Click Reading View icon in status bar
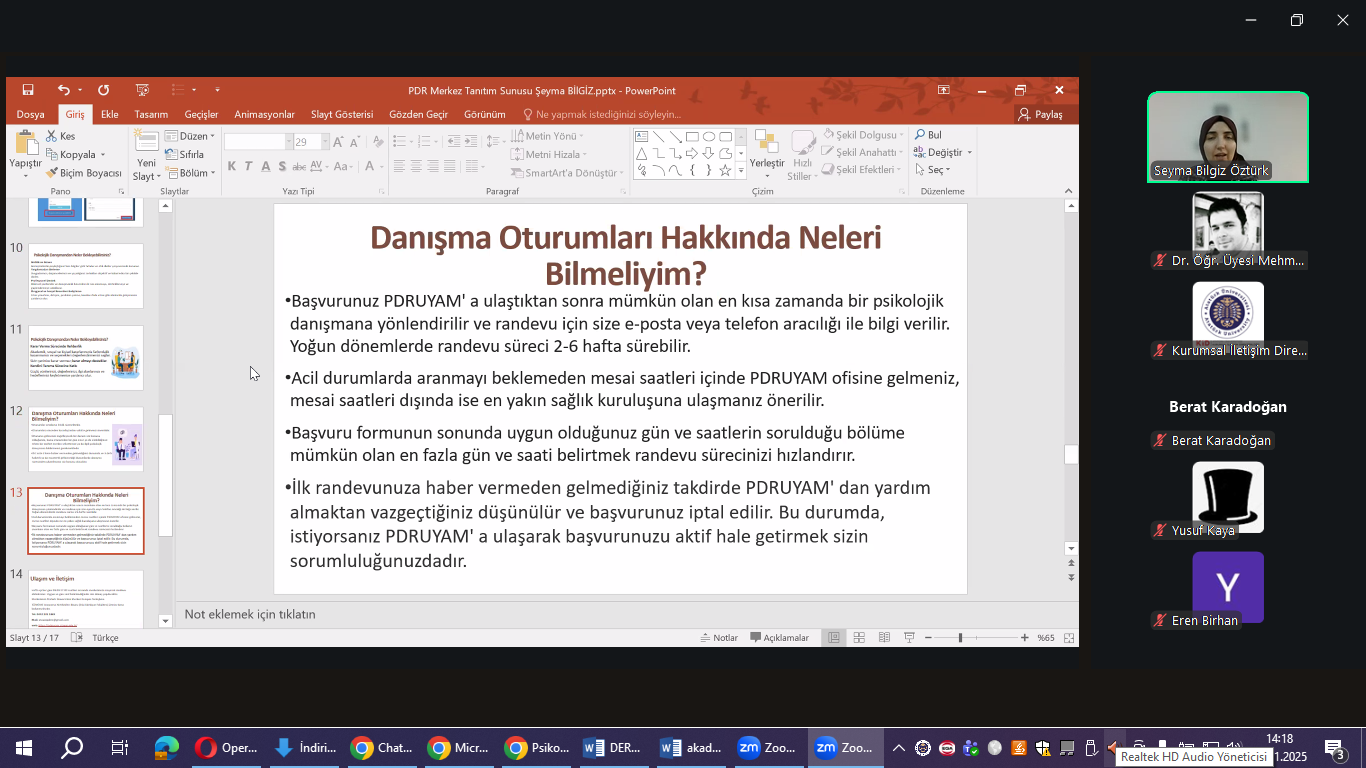The width and height of the screenshot is (1366, 768). (884, 638)
